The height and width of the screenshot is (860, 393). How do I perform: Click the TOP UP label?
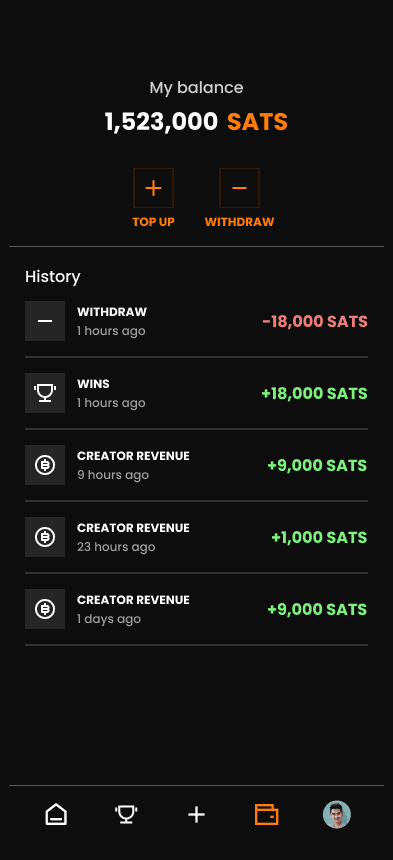pyautogui.click(x=153, y=222)
